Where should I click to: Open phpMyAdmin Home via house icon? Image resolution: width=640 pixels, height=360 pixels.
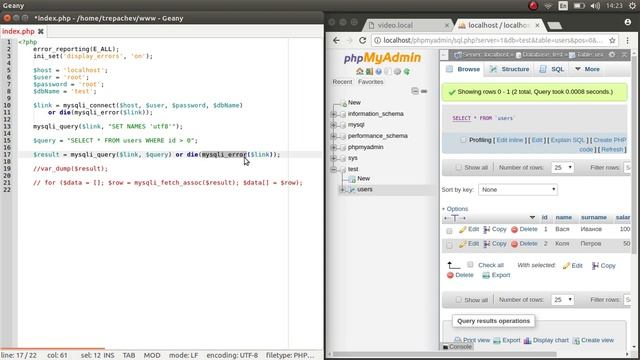click(360, 71)
